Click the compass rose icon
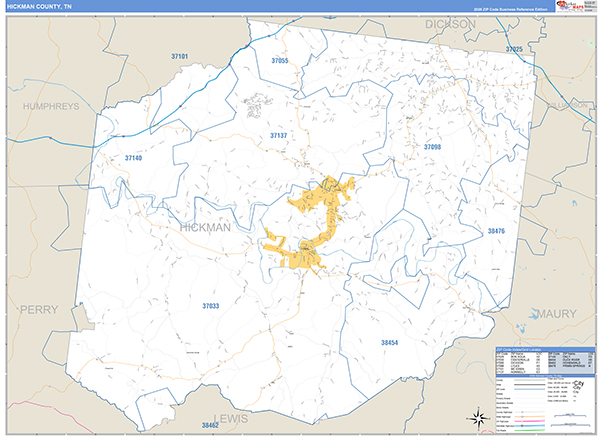This screenshot has height=436, width=600. 478,418
